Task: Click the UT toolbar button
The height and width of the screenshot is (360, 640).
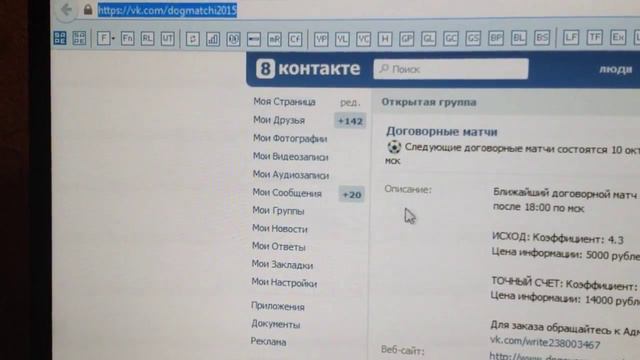Action: tap(167, 39)
